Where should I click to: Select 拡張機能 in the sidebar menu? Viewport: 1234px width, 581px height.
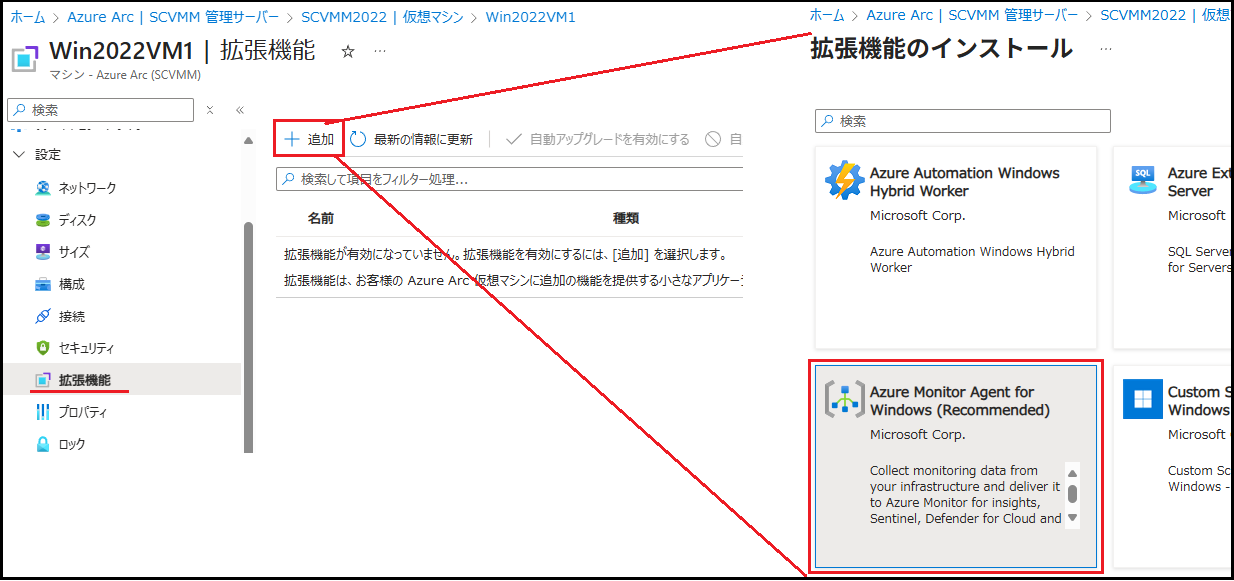click(x=84, y=380)
